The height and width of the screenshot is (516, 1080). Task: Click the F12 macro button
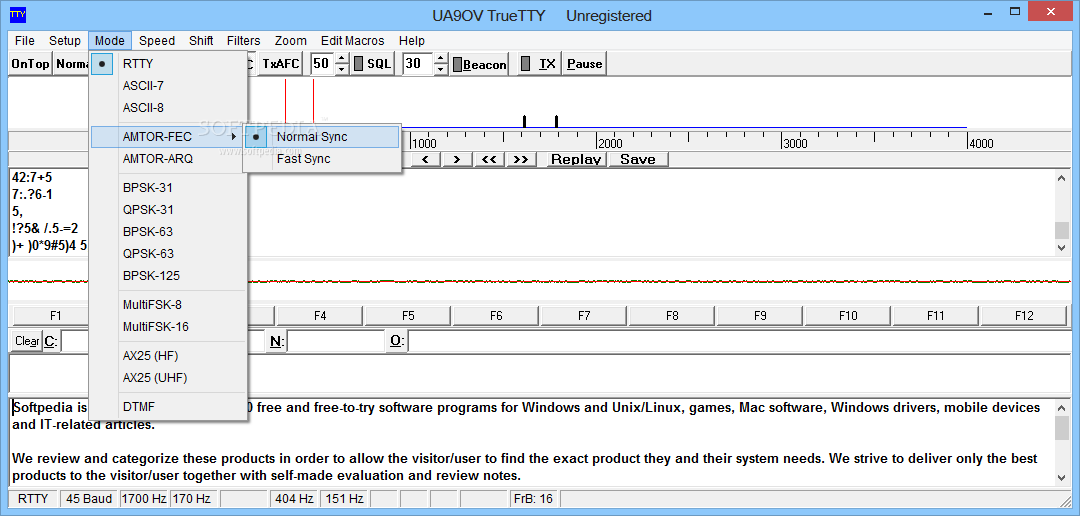click(x=1024, y=316)
